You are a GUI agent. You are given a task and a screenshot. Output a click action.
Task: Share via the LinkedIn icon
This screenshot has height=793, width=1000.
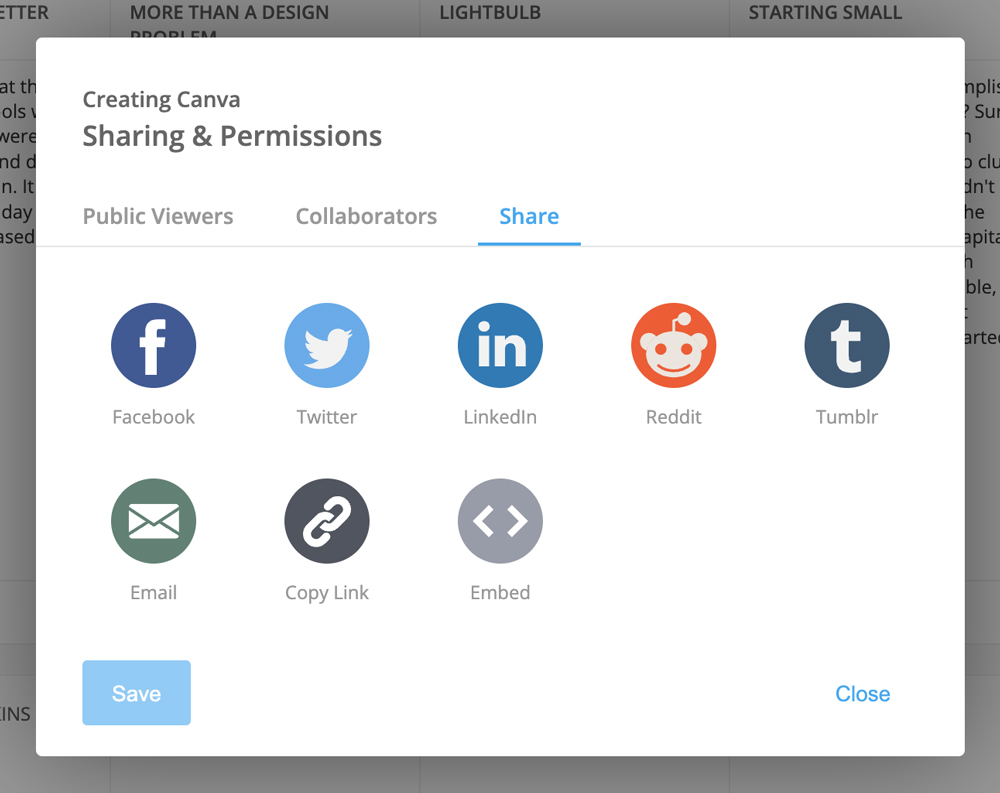tap(501, 345)
